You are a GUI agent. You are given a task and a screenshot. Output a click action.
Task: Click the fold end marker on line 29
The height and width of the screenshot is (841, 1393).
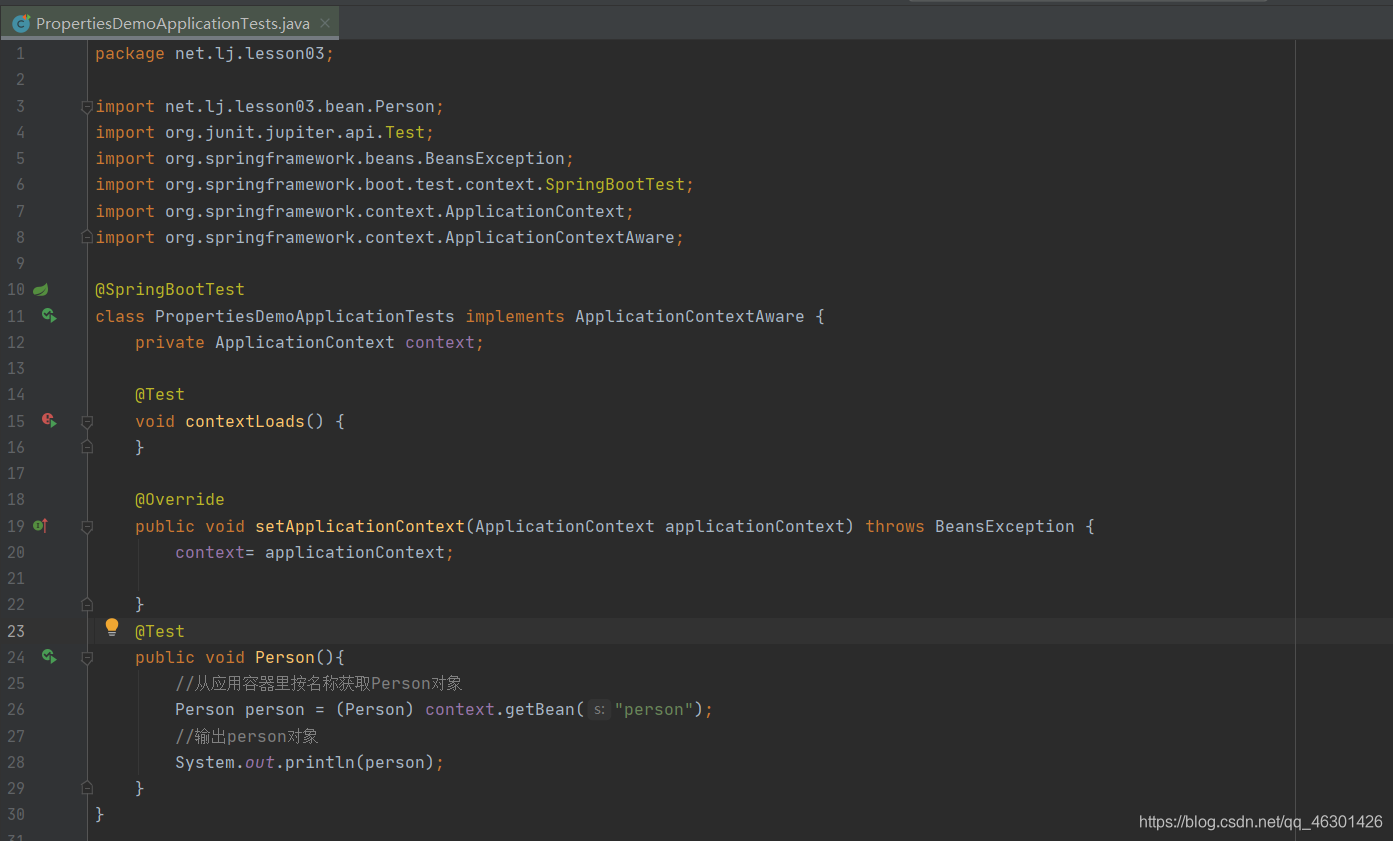coord(87,789)
